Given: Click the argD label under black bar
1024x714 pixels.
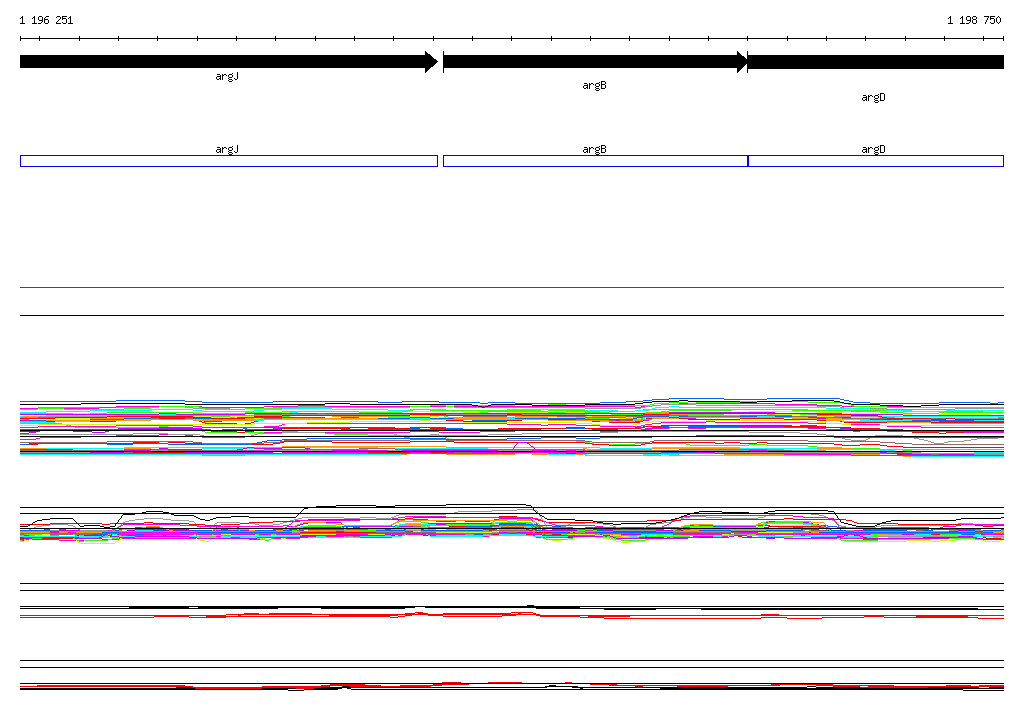Looking at the screenshot, I should coord(873,97).
